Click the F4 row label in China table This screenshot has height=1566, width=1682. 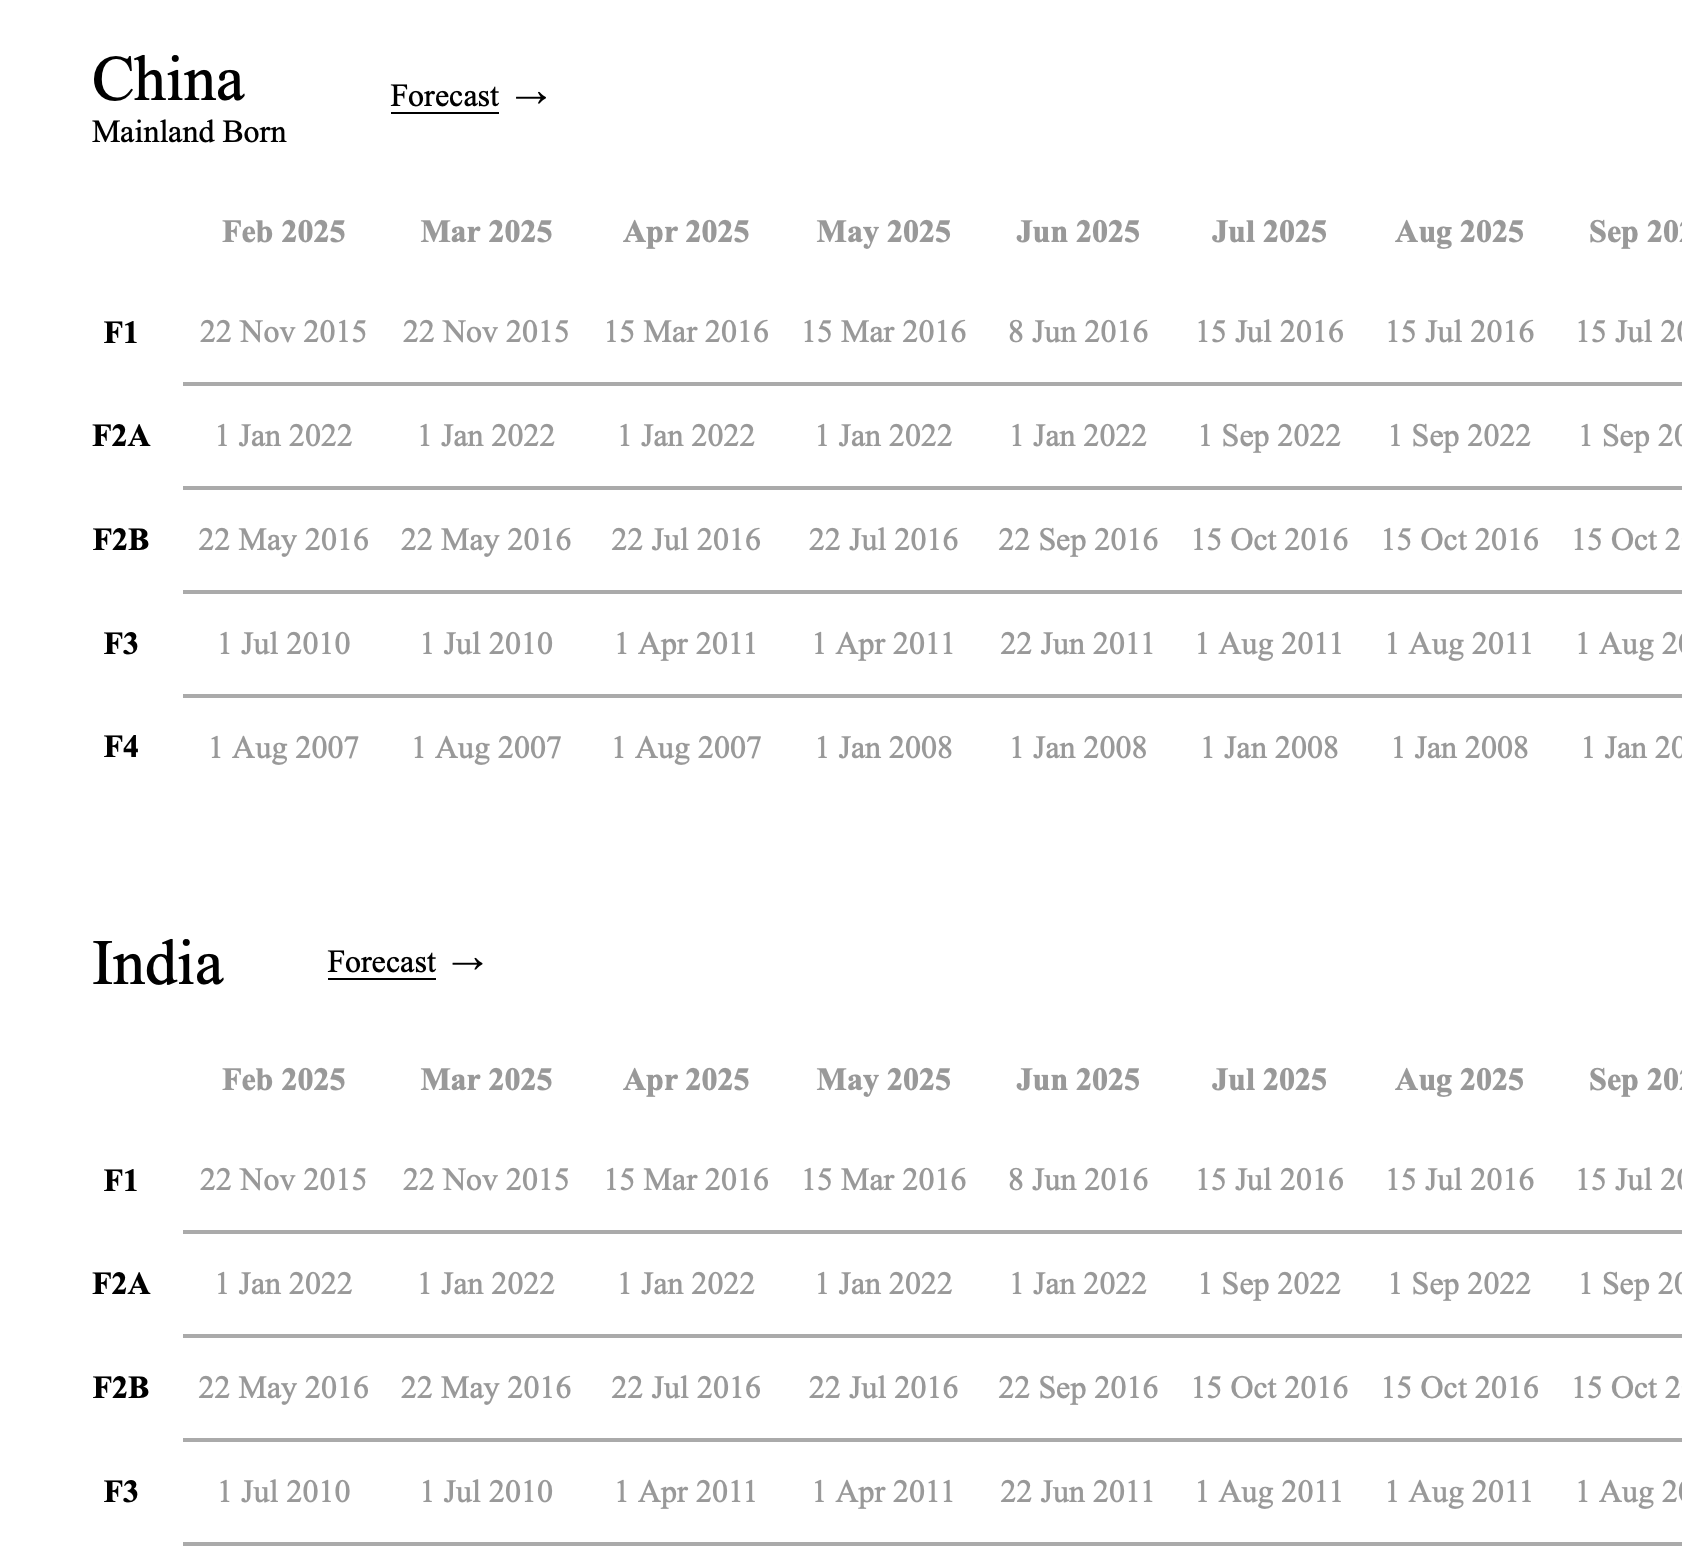[121, 747]
